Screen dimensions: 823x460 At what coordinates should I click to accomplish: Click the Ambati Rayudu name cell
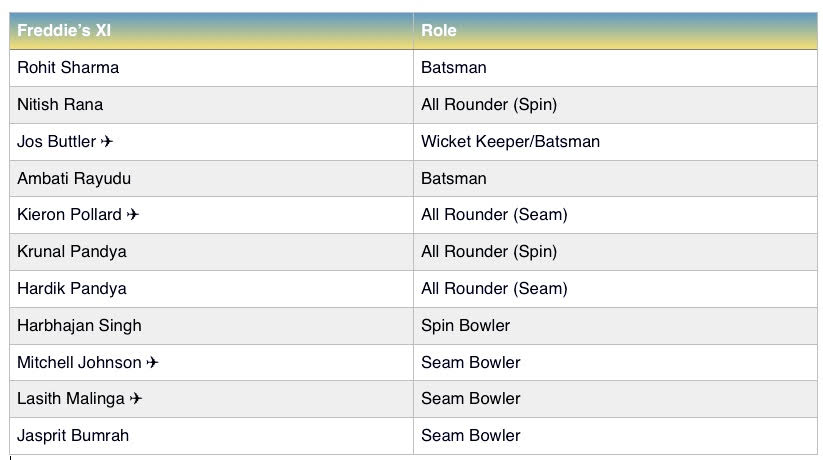[212, 179]
